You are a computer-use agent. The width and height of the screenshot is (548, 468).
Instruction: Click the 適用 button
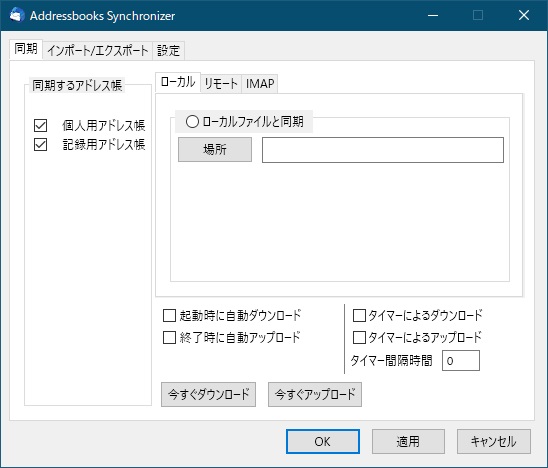tap(408, 441)
